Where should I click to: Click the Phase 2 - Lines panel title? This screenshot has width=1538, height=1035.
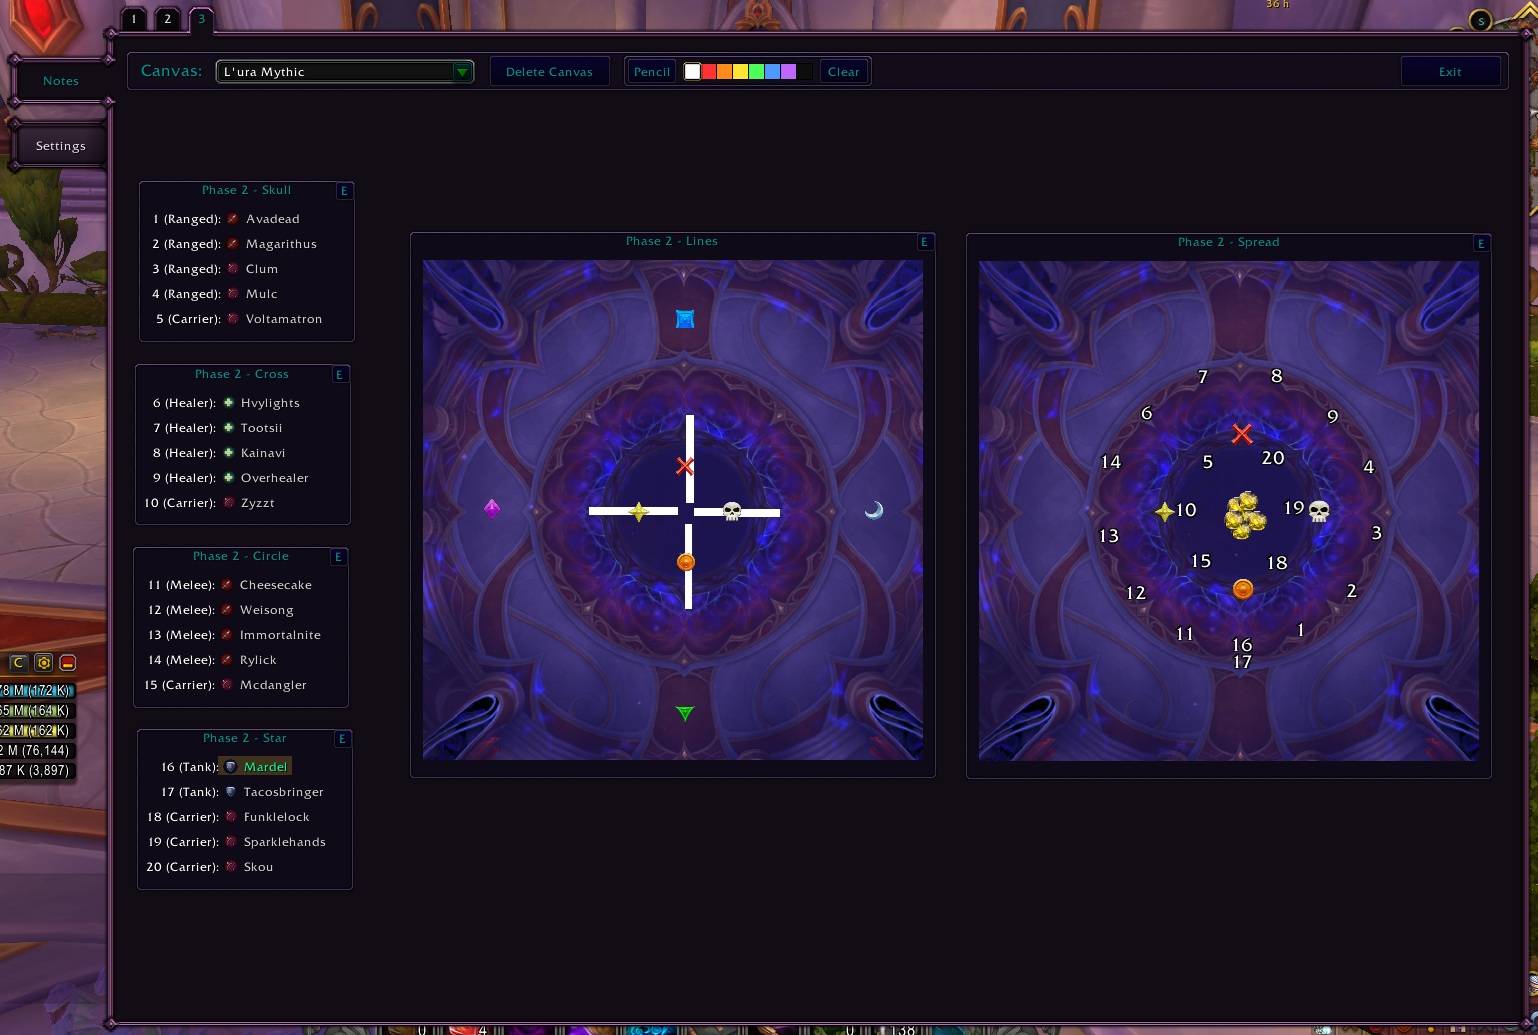(672, 242)
